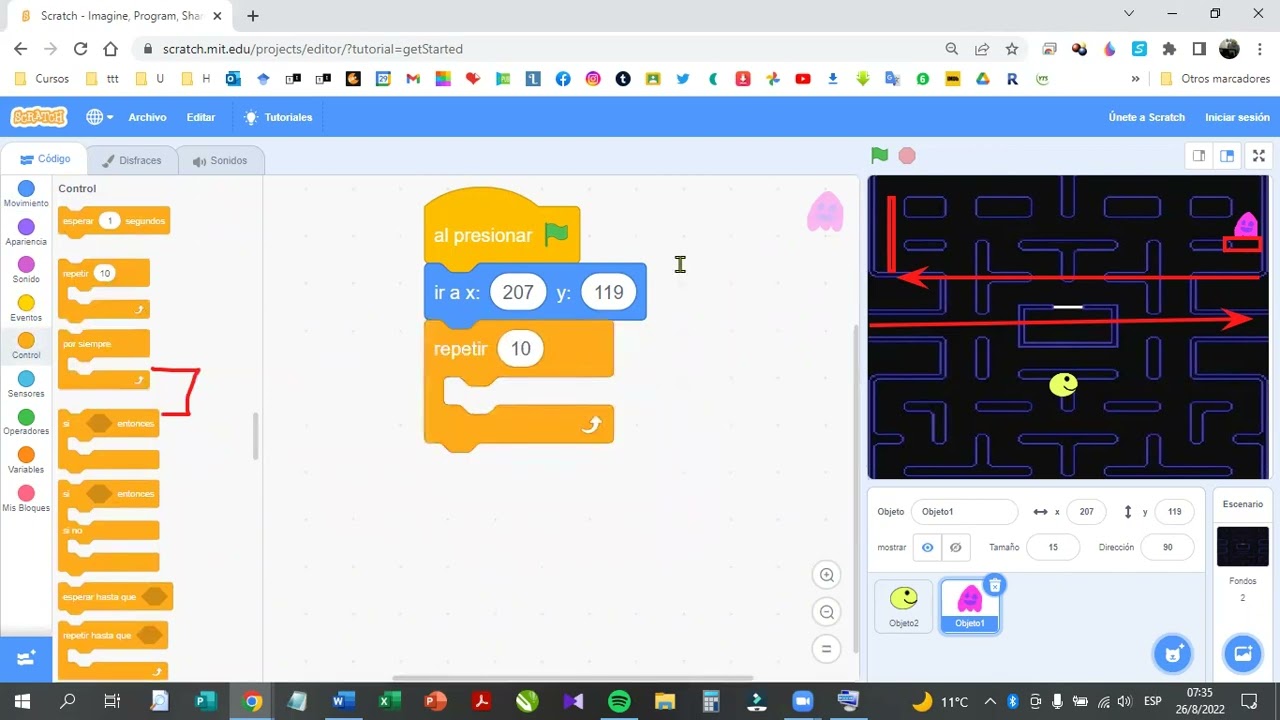This screenshot has width=1280, height=720.
Task: Select Mis Bloques category
Action: pos(26,498)
